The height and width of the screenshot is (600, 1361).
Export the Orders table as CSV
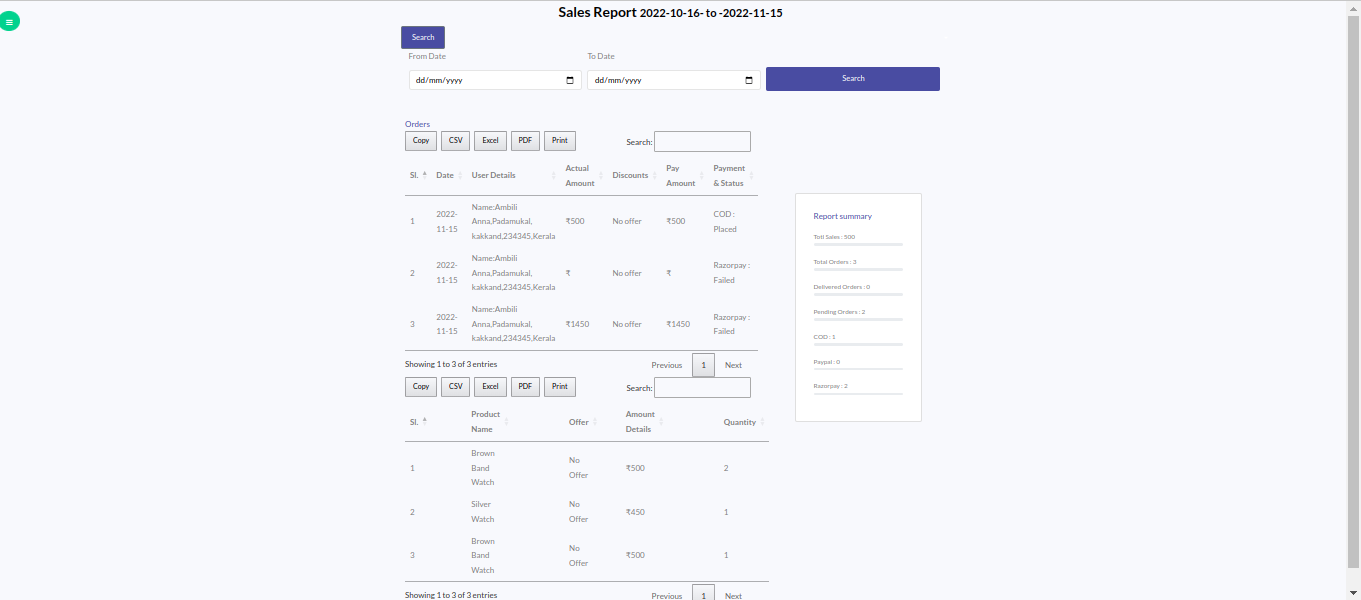tap(455, 140)
